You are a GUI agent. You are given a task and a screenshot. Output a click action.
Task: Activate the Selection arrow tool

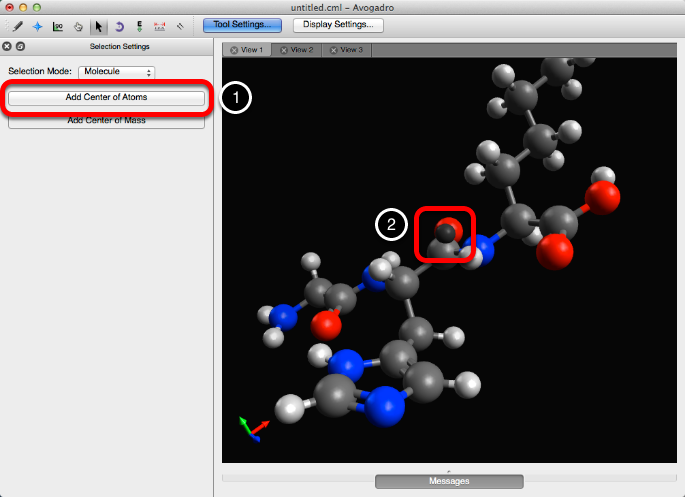[x=99, y=26]
